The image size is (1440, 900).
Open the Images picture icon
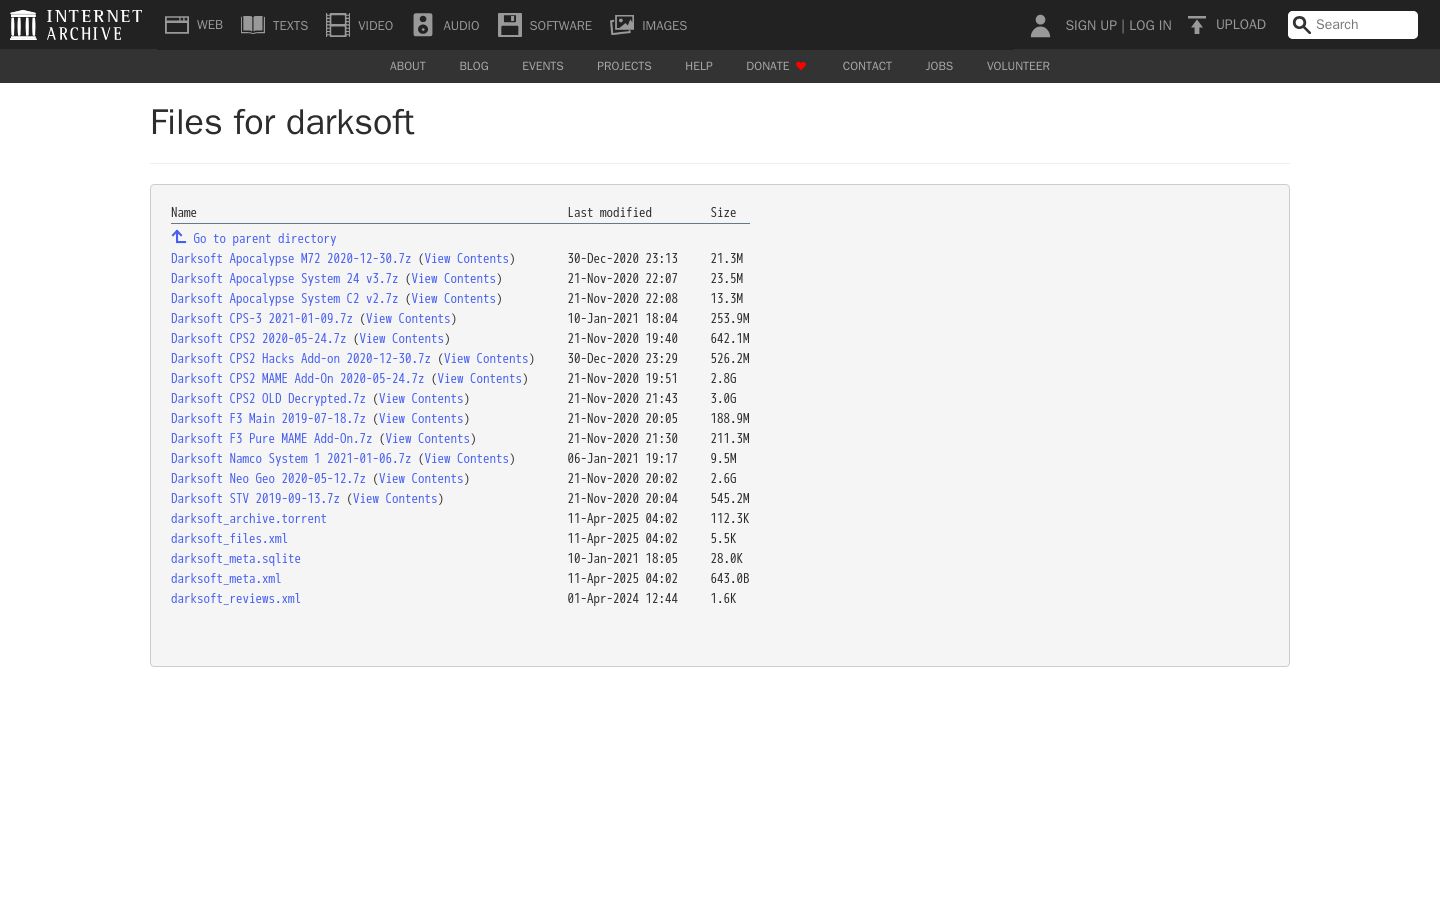[x=622, y=25]
